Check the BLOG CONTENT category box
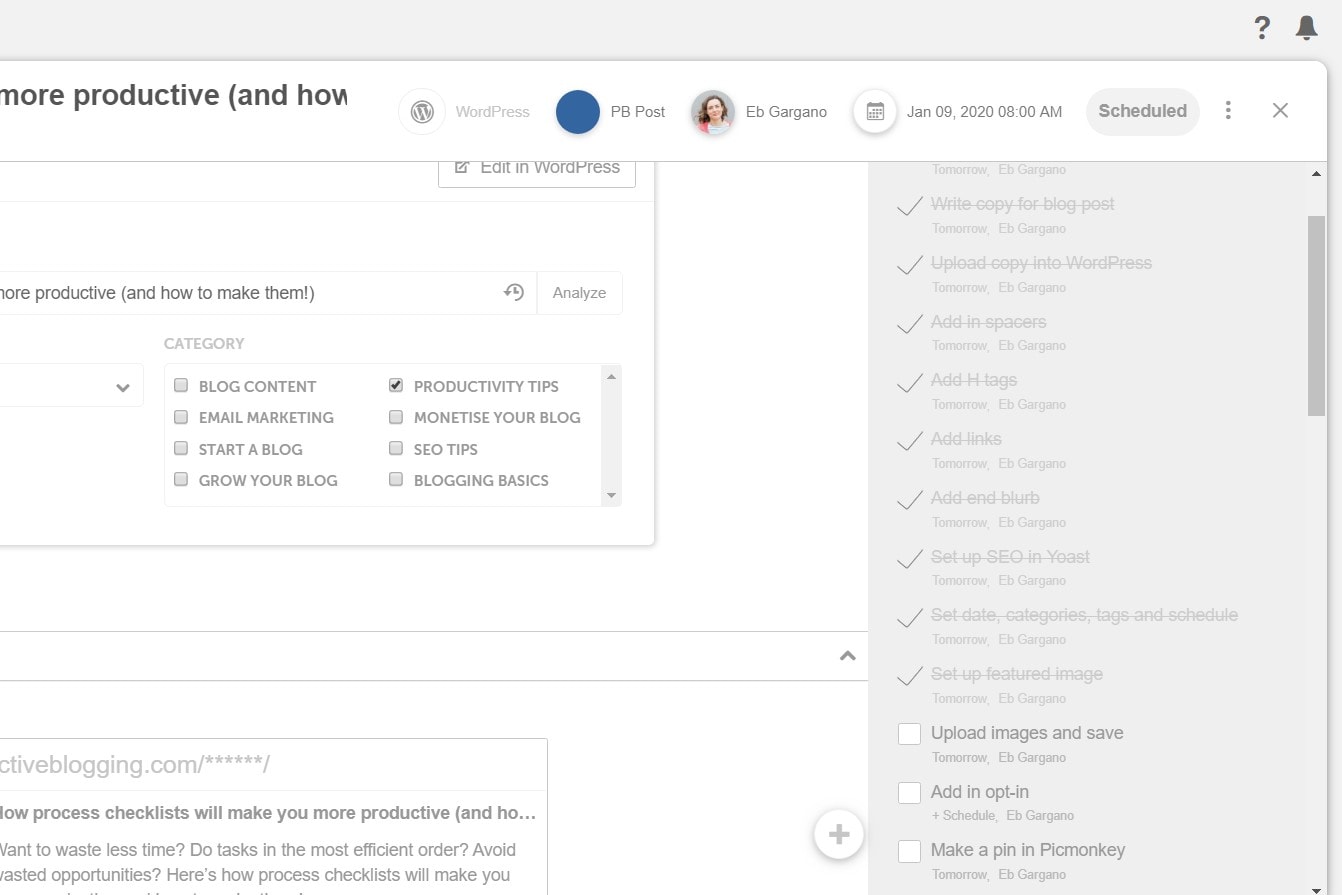 click(181, 385)
